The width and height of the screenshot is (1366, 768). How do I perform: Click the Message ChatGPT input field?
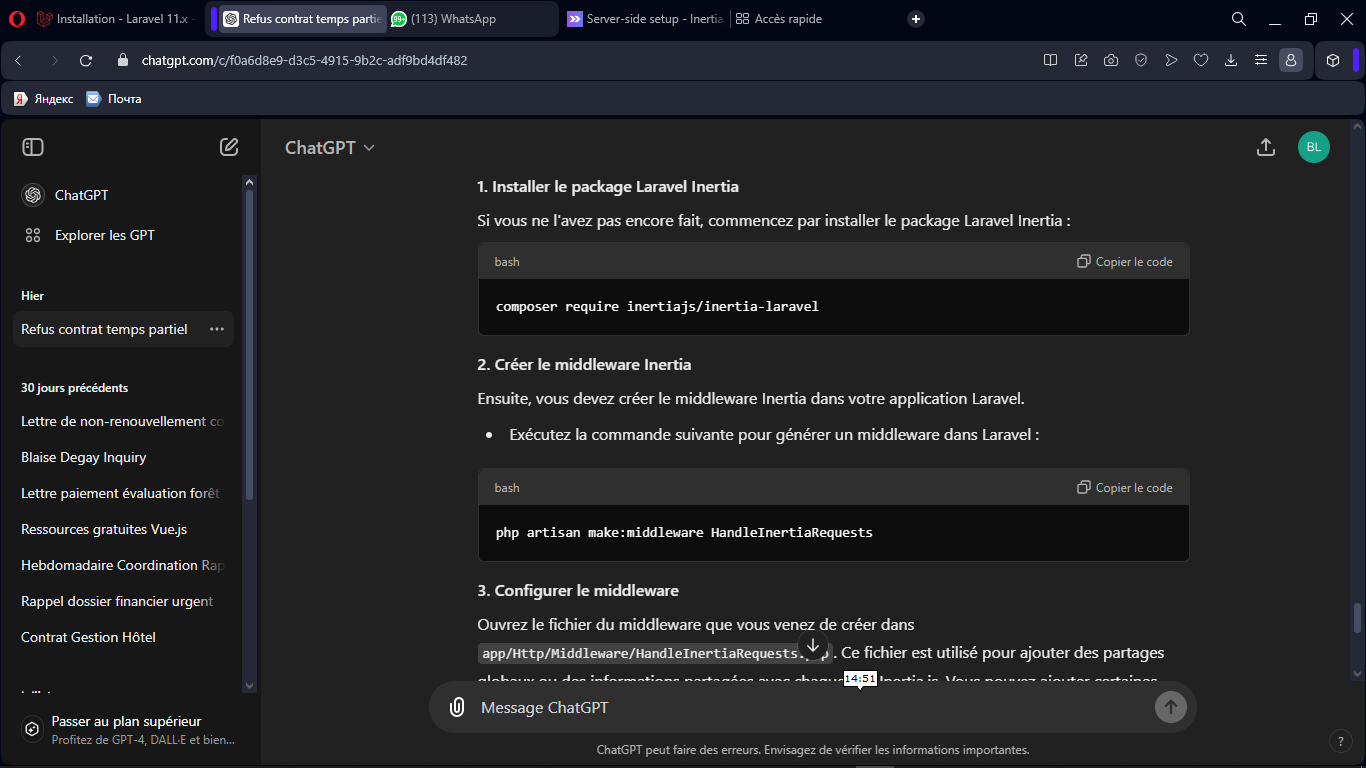click(800, 707)
